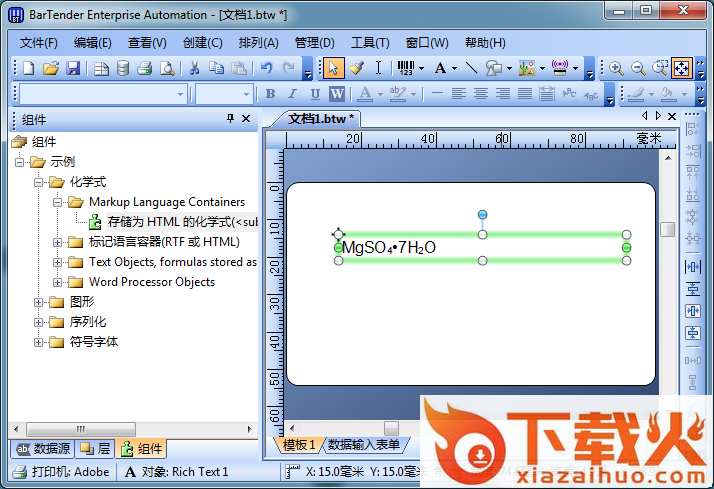Switch to the 数据源 tab

44,449
